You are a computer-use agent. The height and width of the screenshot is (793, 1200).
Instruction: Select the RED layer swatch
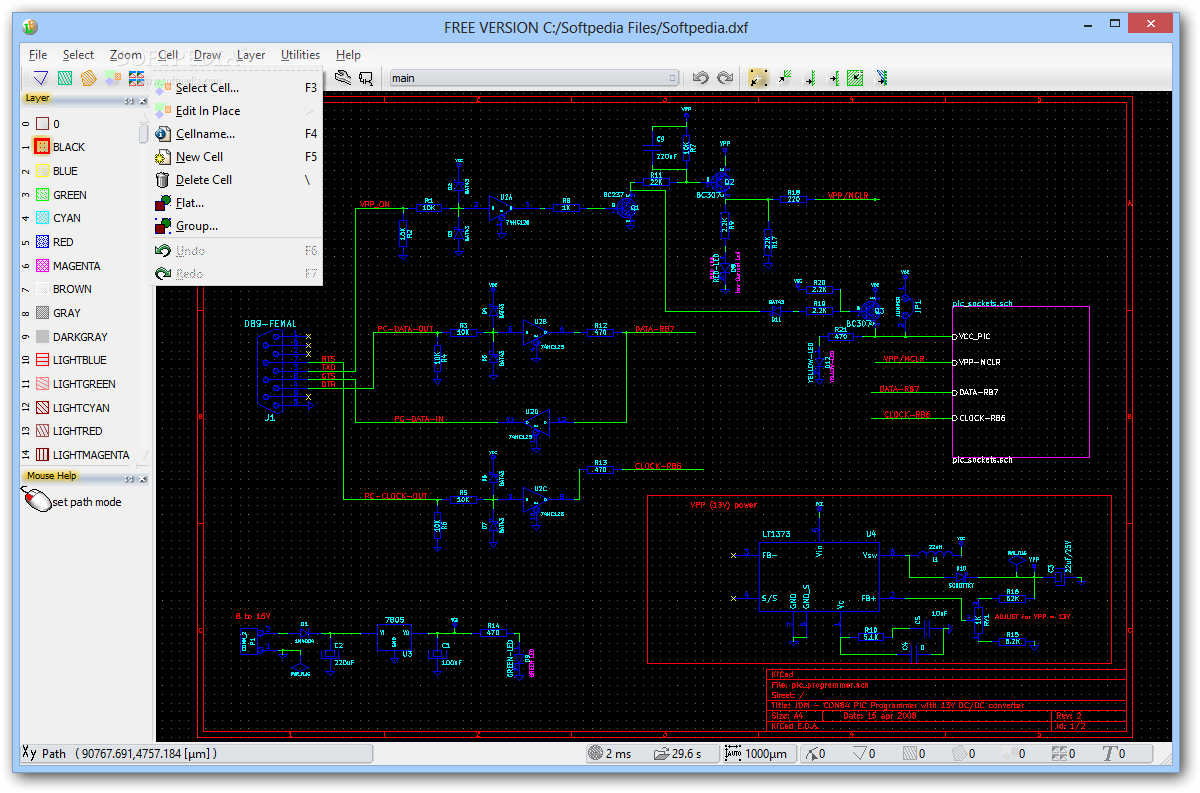42,242
